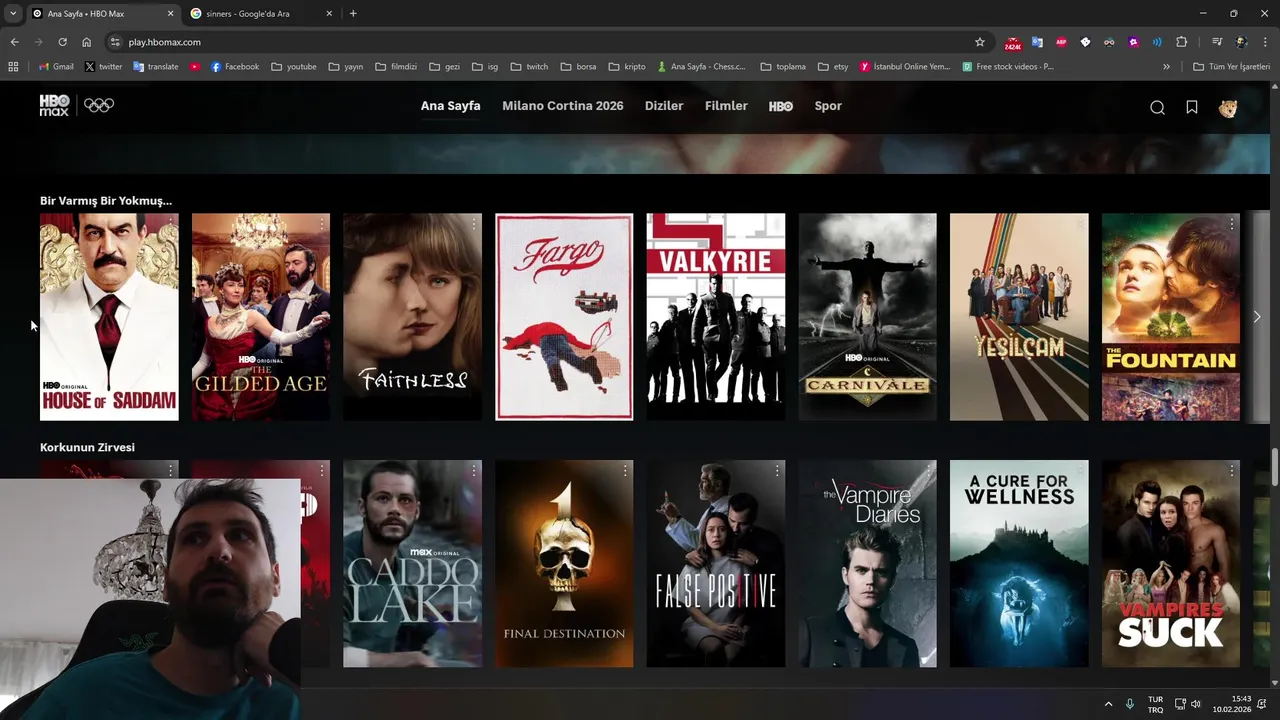Open the Ana Sayfa - Chess.c... bookmark
1280x720 pixels.
point(701,67)
